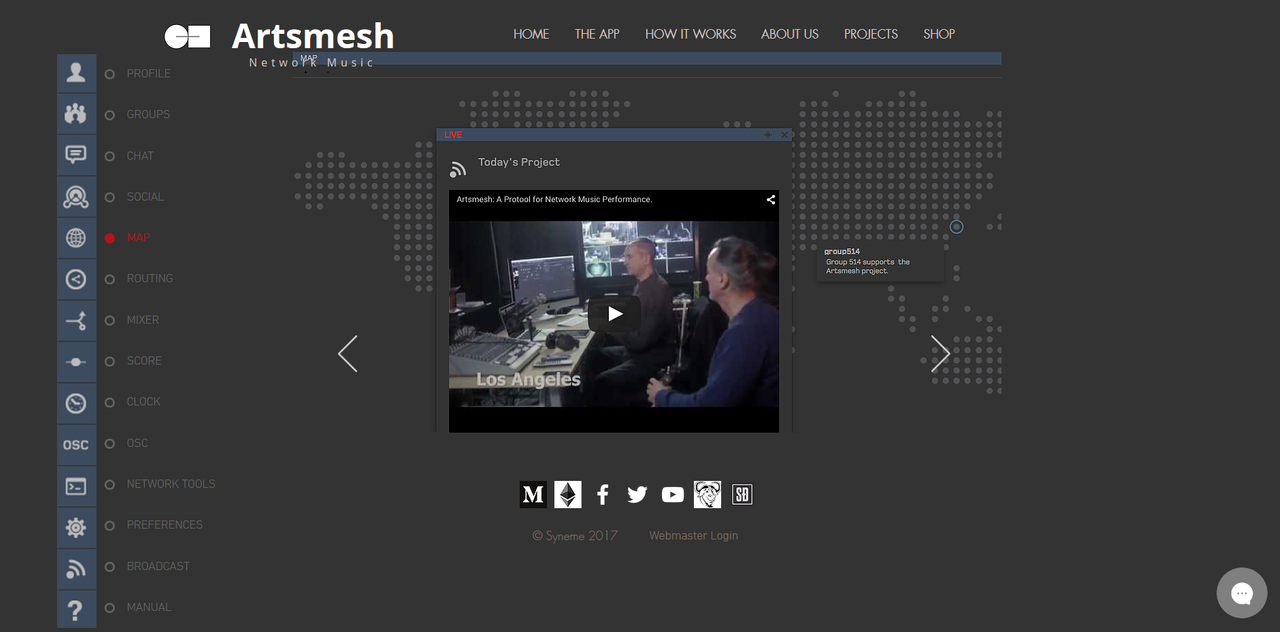Select the Score radio button
Image resolution: width=1280 pixels, height=632 pixels.
click(x=110, y=361)
